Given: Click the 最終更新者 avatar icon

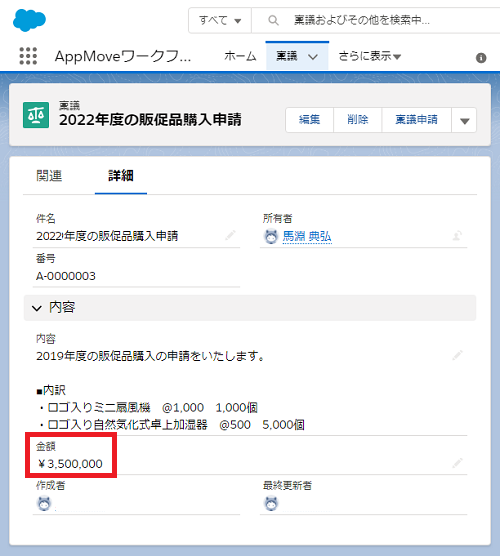Looking at the screenshot, I should pos(271,504).
